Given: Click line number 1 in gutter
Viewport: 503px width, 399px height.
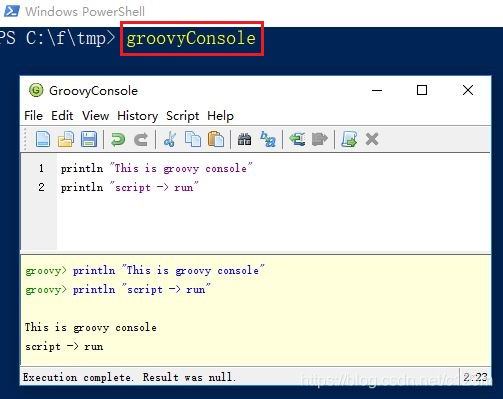Looking at the screenshot, I should click(41, 168).
